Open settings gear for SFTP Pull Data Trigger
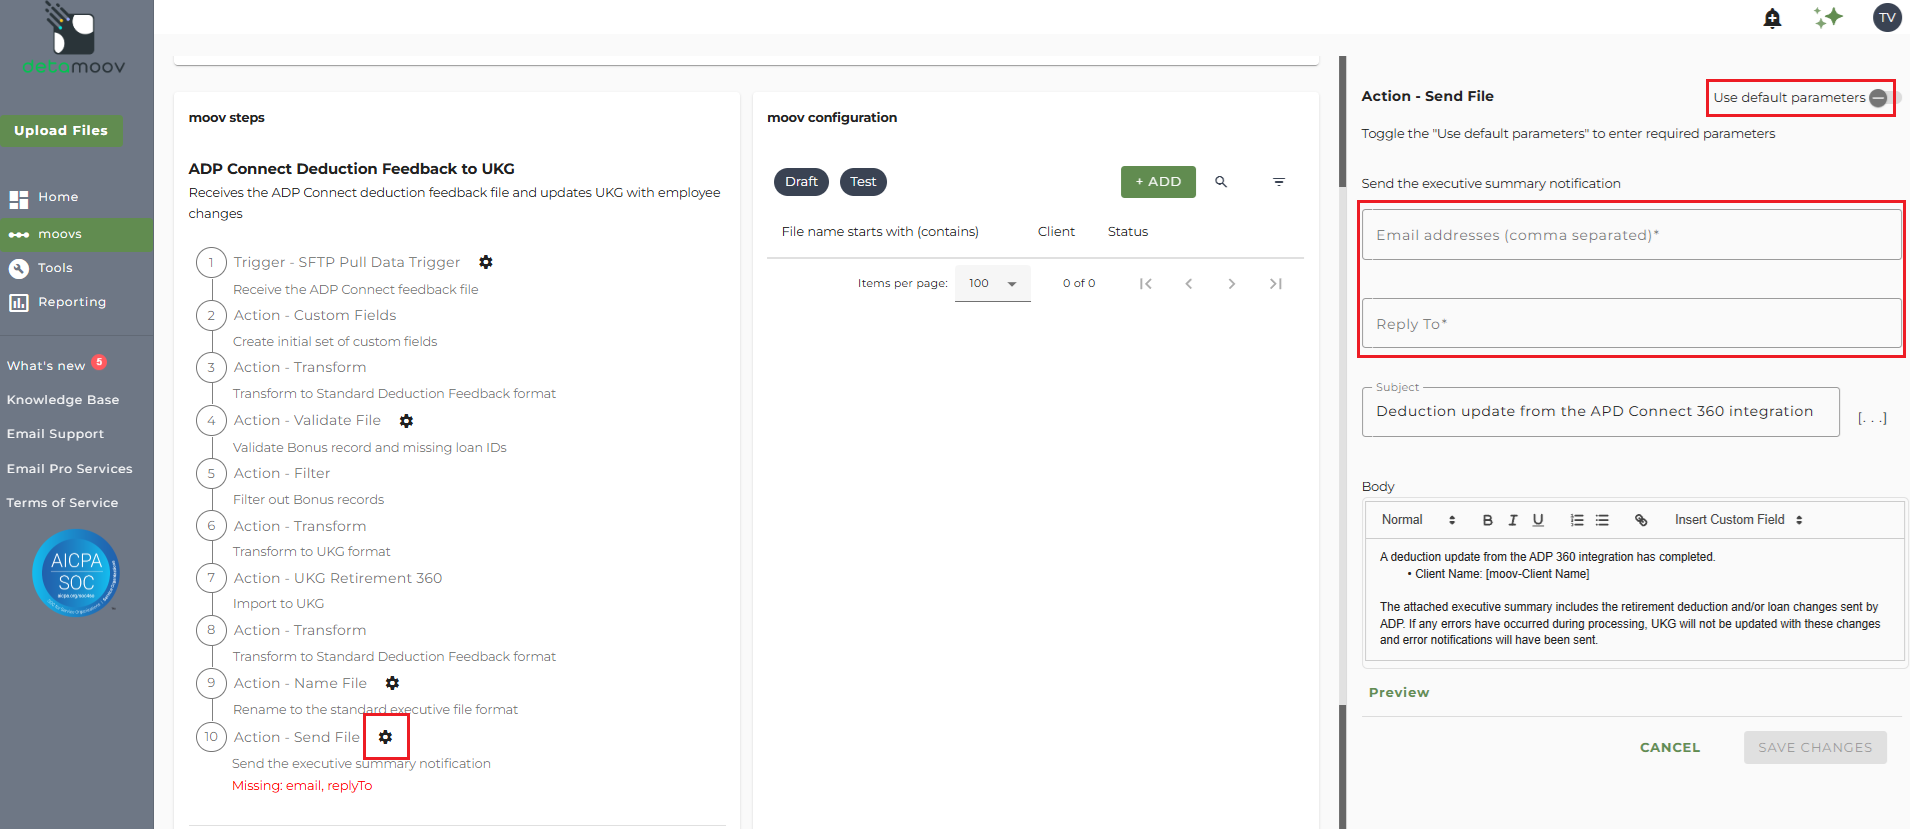The image size is (1910, 829). [x=486, y=262]
